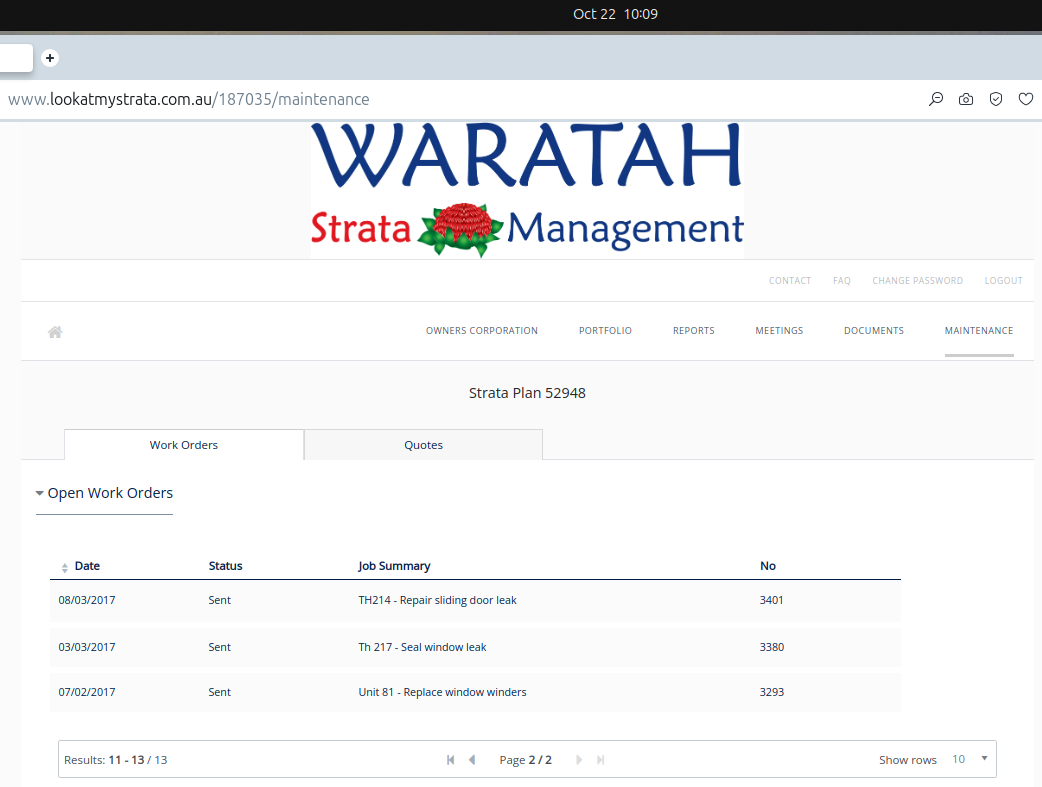The height and width of the screenshot is (787, 1042).
Task: Click the Logout link
Action: point(1003,281)
